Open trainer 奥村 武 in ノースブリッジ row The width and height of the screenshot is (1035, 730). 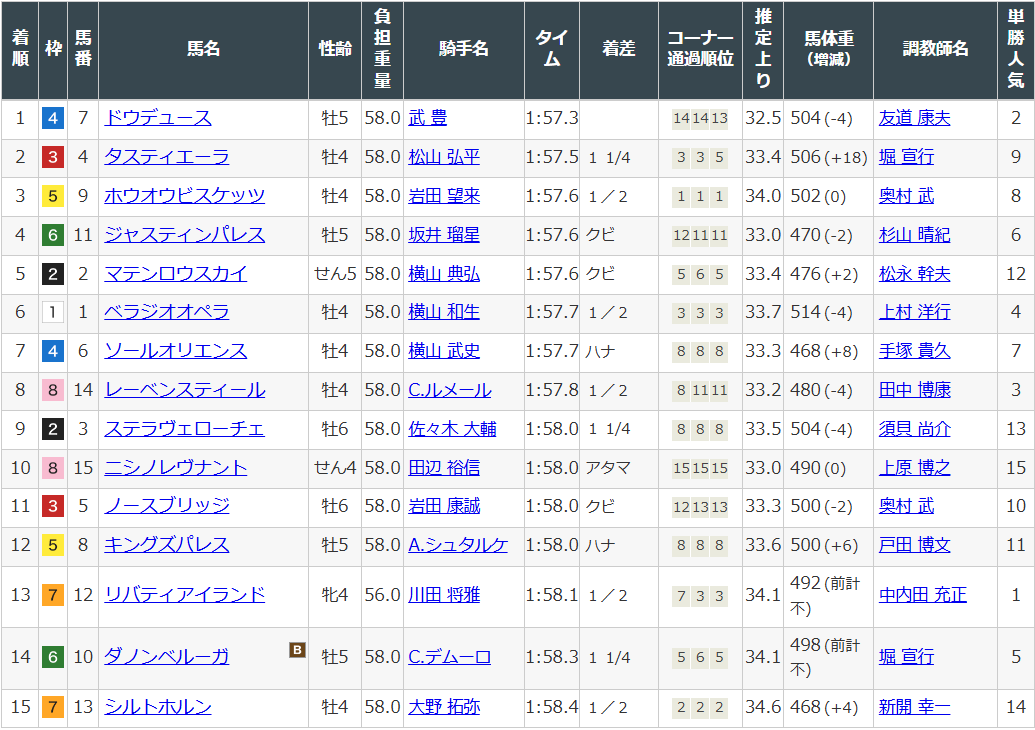coord(906,506)
